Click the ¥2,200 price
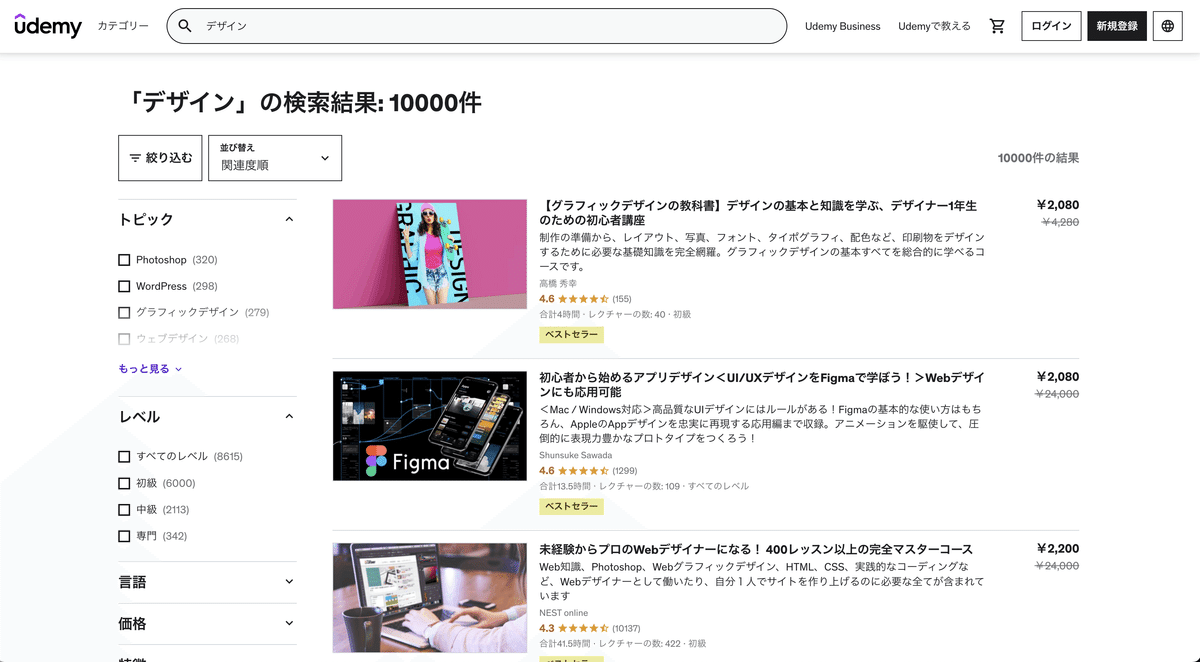Image resolution: width=1200 pixels, height=662 pixels. click(x=1058, y=549)
